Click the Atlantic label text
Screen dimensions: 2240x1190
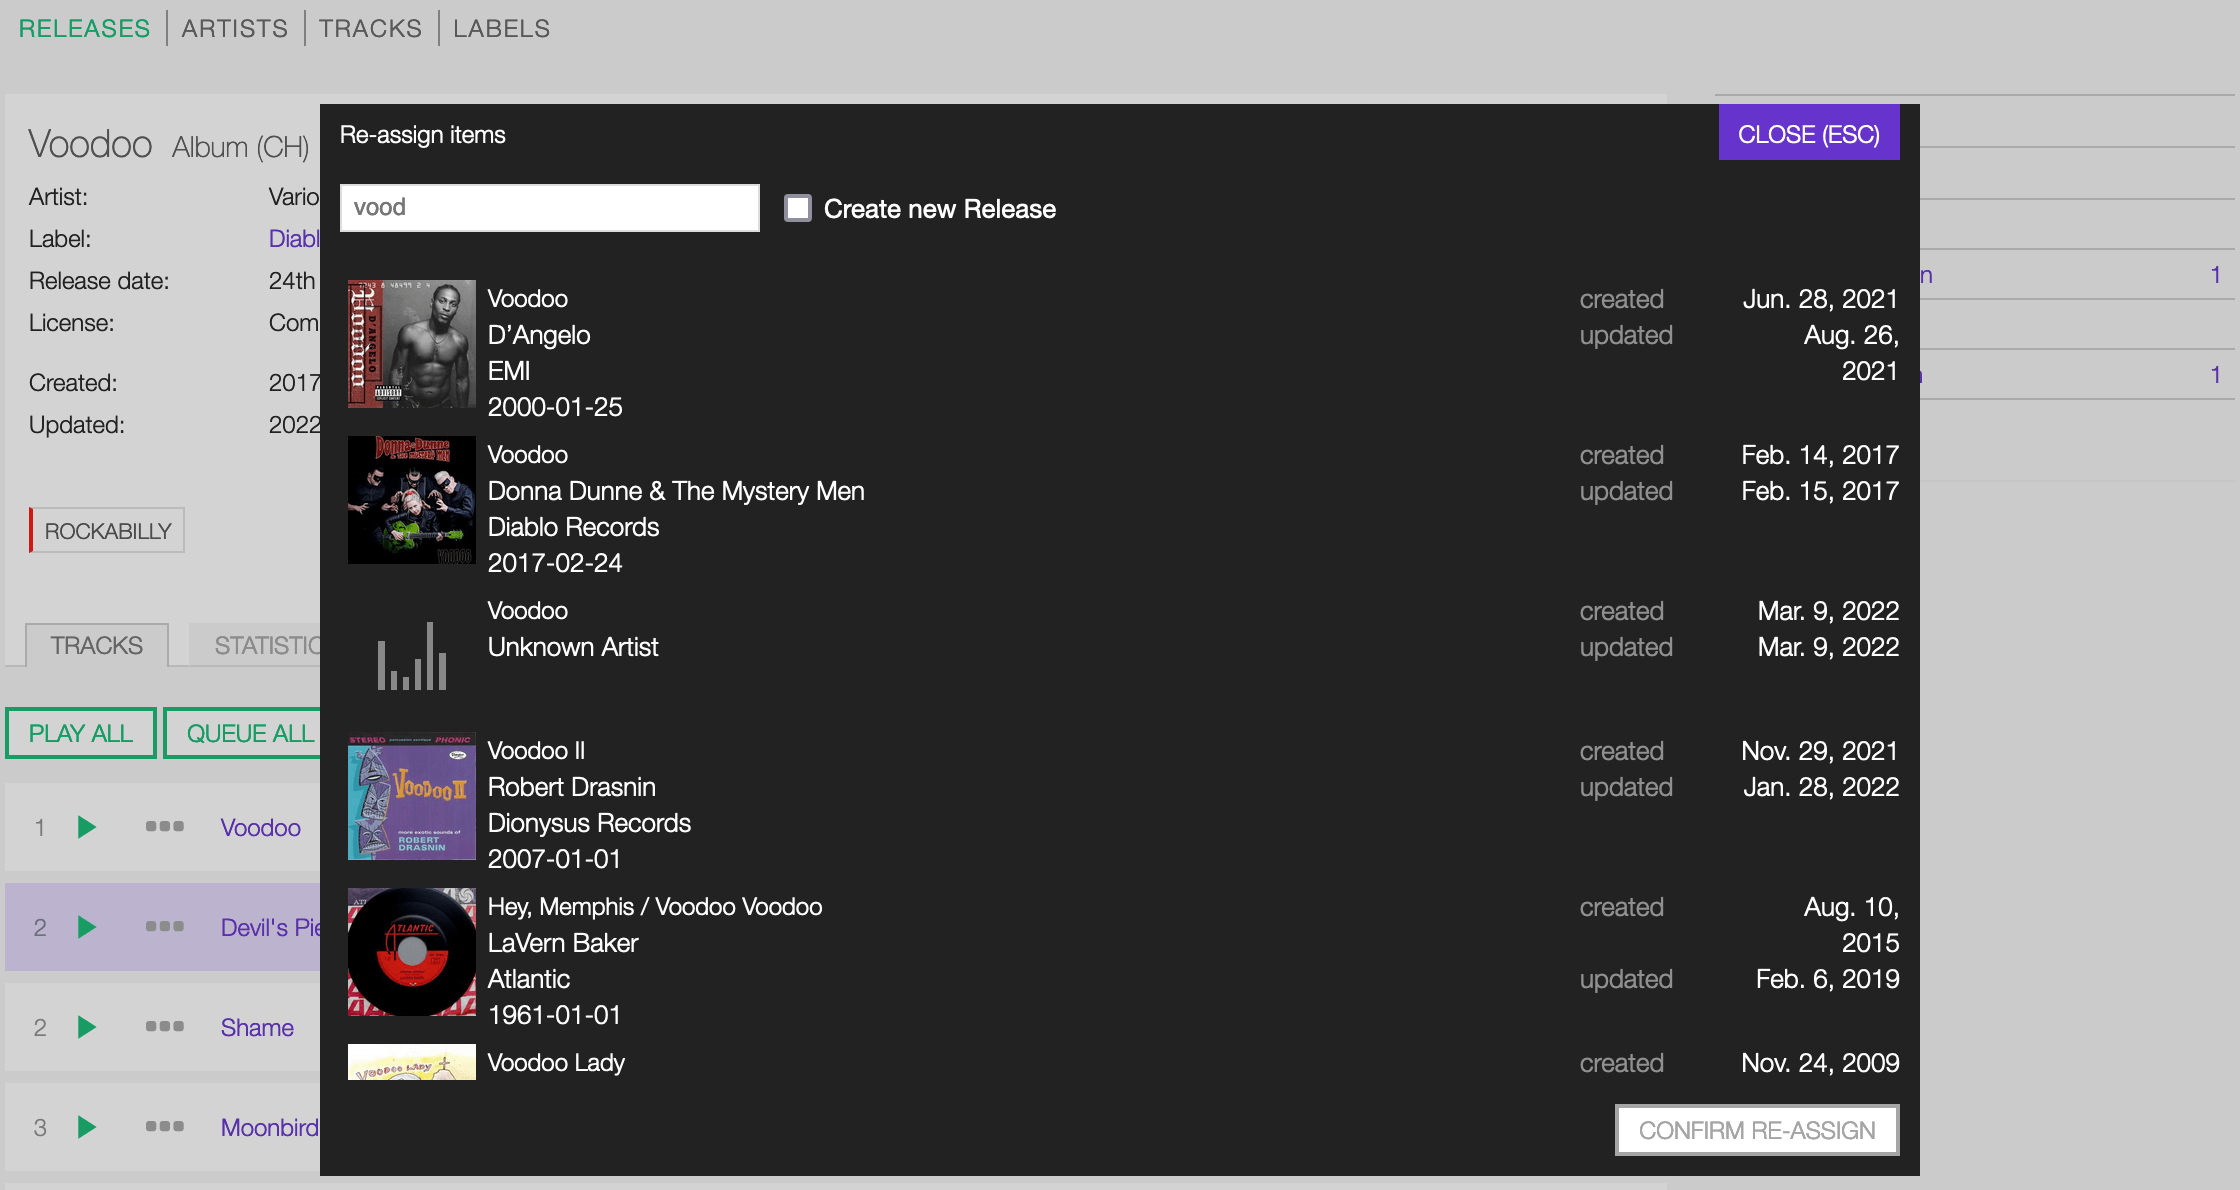(x=528, y=979)
